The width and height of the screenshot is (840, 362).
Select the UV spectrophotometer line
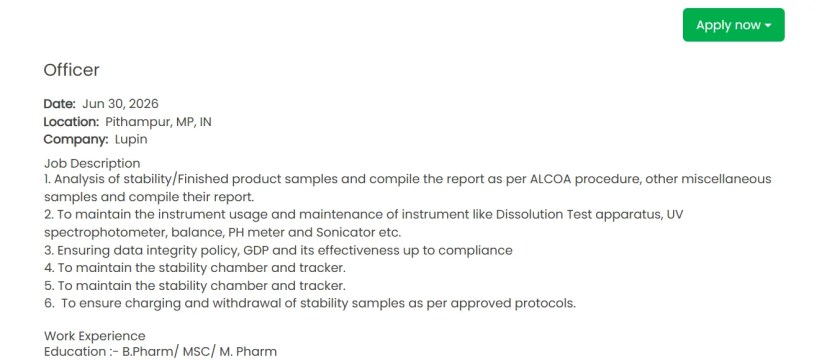click(x=222, y=232)
